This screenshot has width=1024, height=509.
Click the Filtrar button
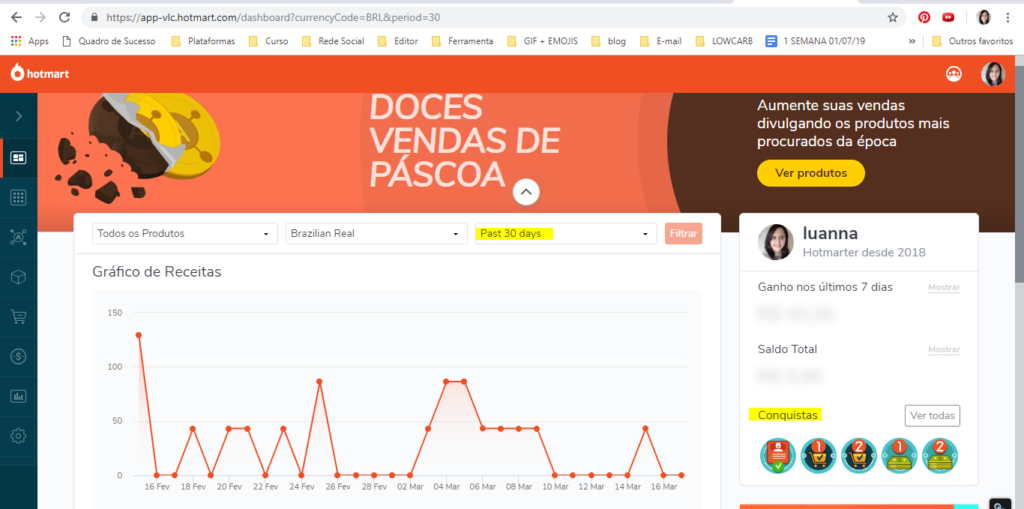[683, 234]
